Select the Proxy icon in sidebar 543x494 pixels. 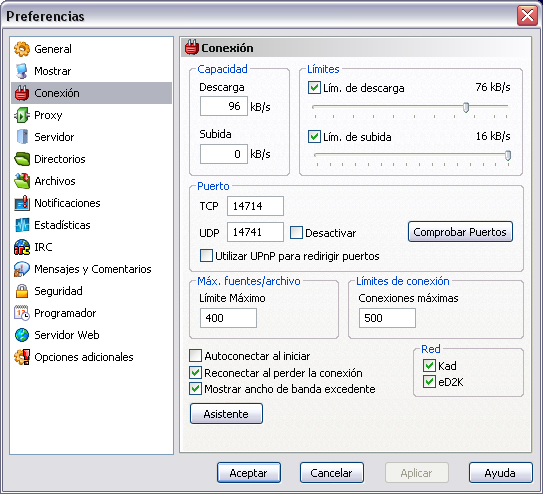(22, 115)
